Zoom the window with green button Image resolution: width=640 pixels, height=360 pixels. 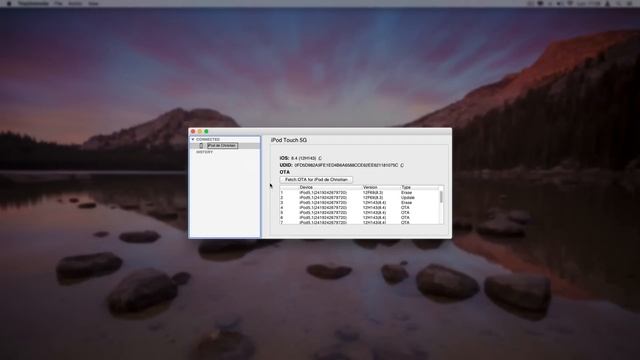pyautogui.click(x=206, y=131)
